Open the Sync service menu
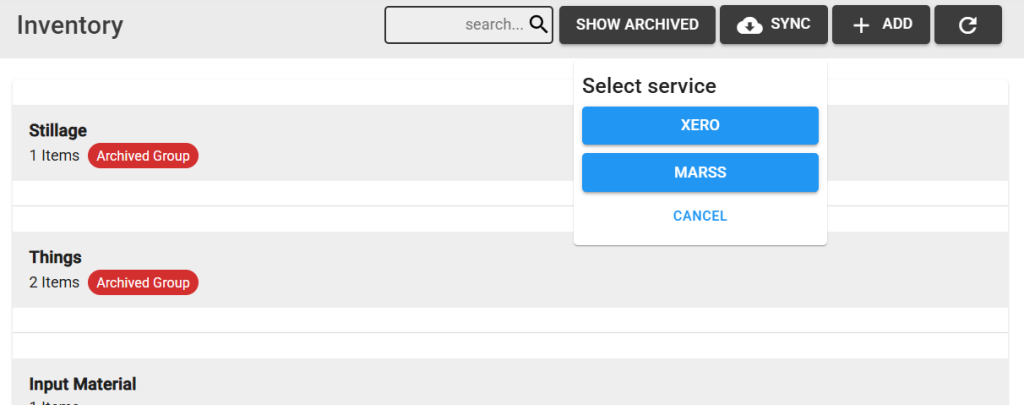The image size is (1024, 405). point(773,25)
